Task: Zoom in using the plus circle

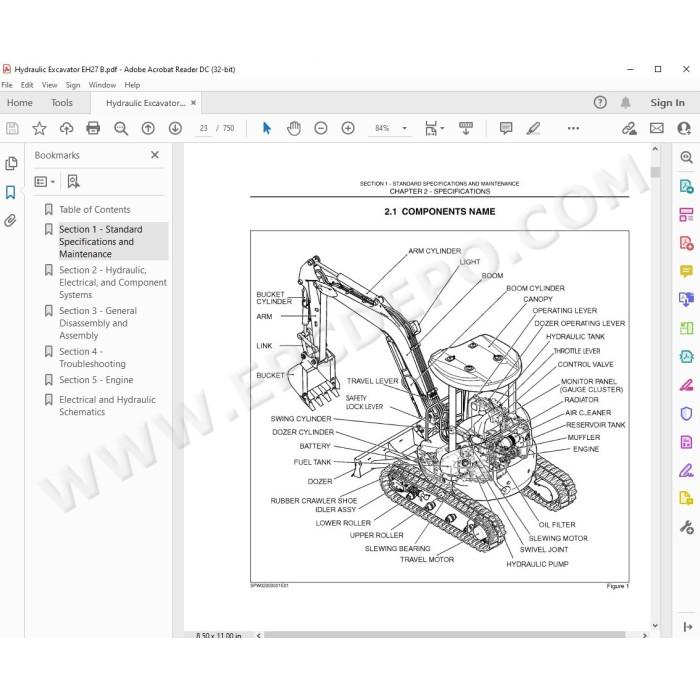Action: pos(348,129)
